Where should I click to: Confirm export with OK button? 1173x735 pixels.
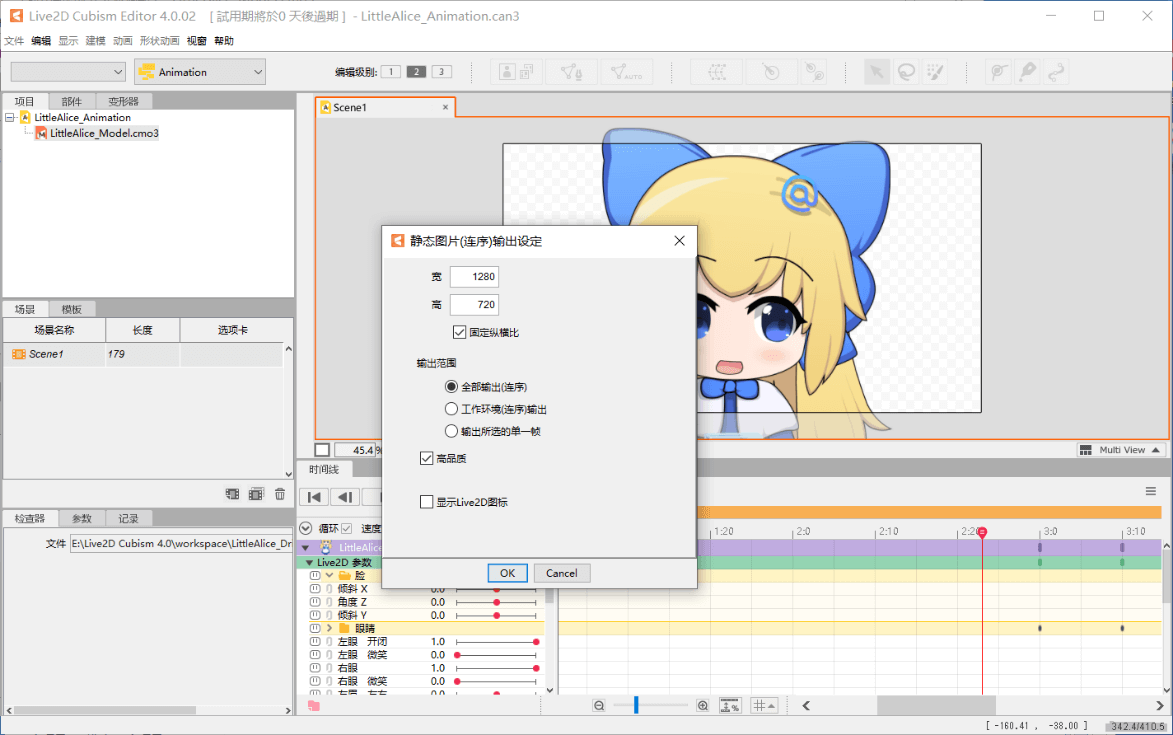click(x=507, y=573)
